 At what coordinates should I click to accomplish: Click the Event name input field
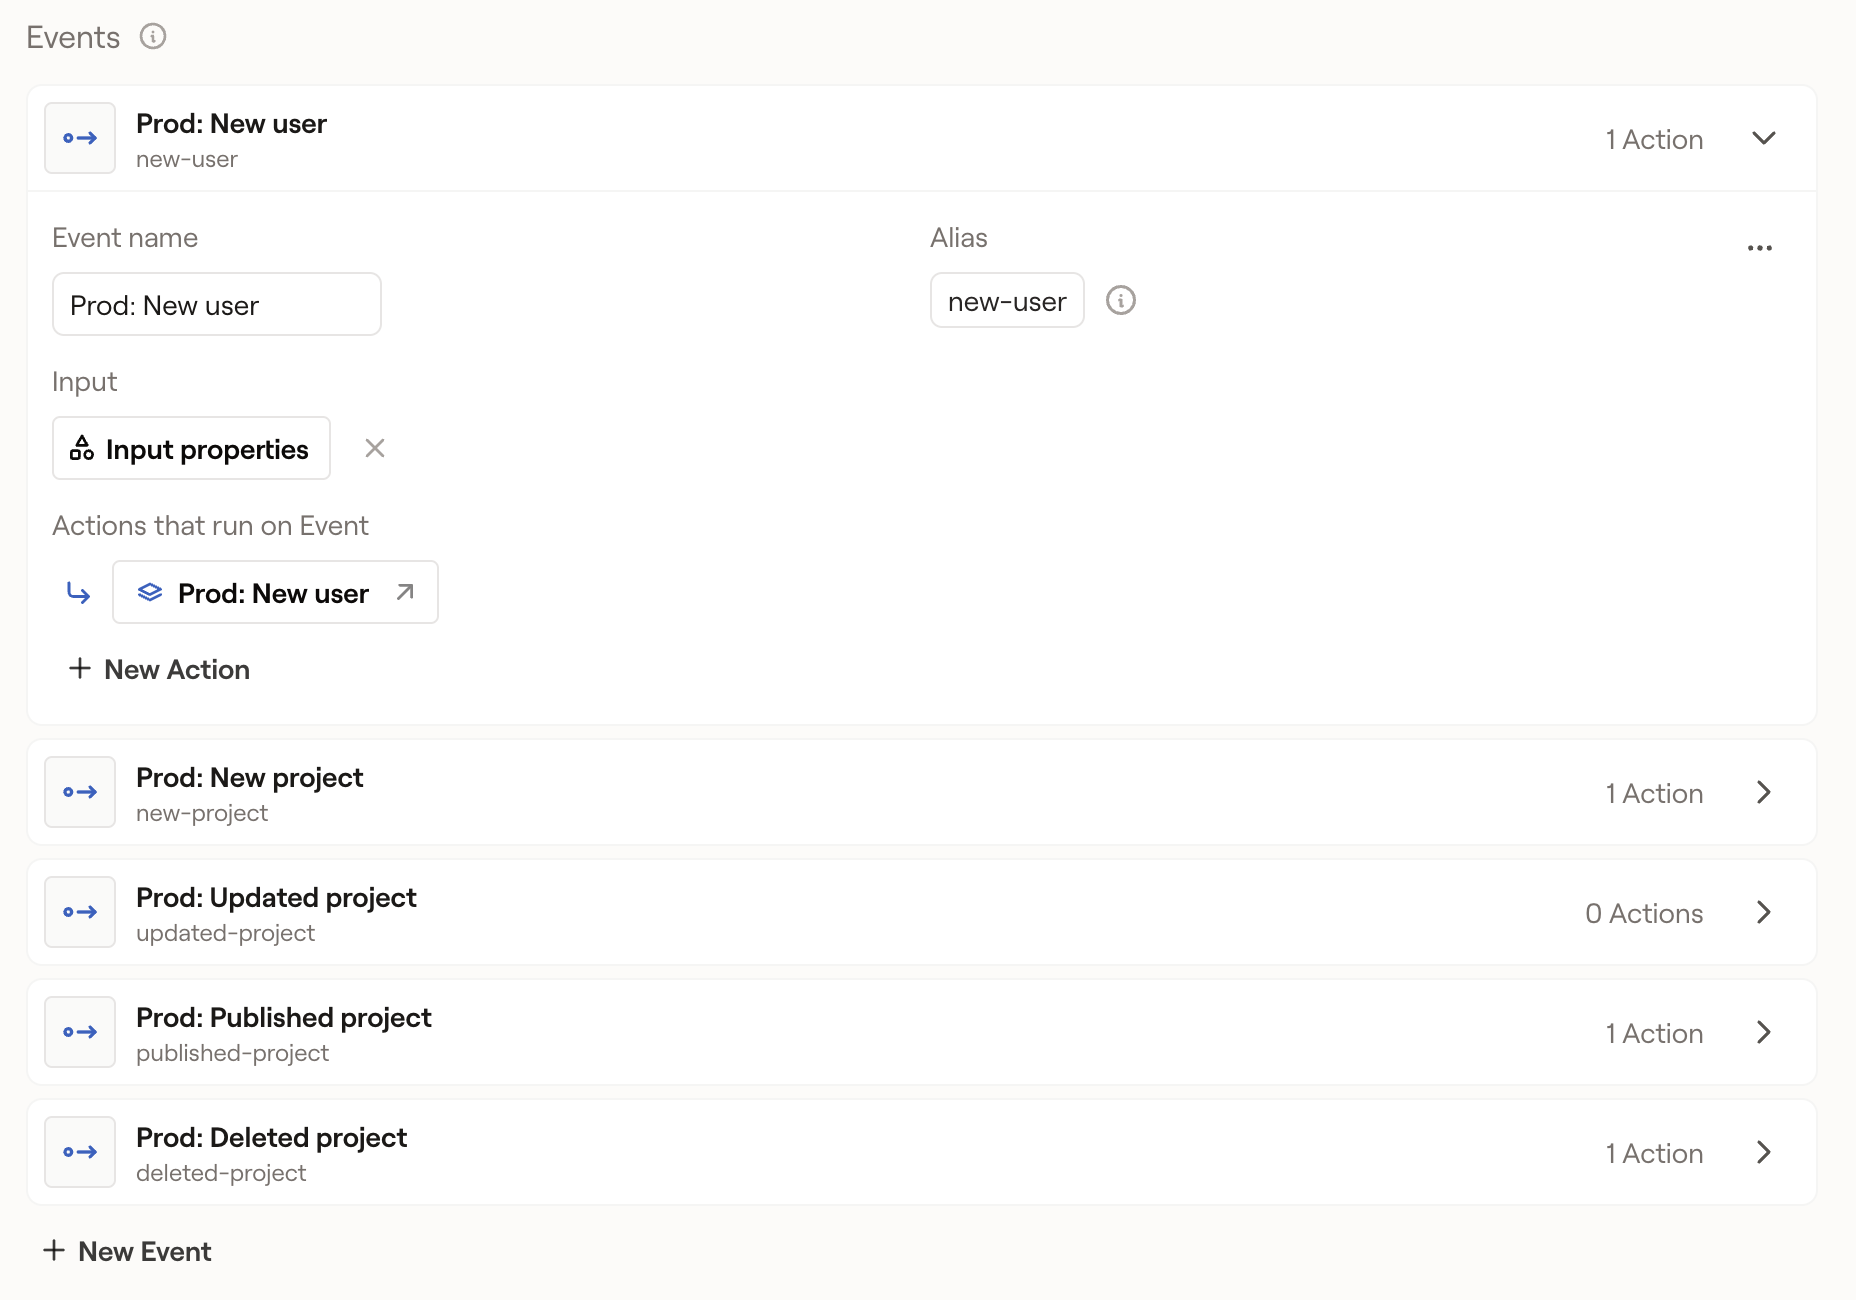click(x=217, y=304)
